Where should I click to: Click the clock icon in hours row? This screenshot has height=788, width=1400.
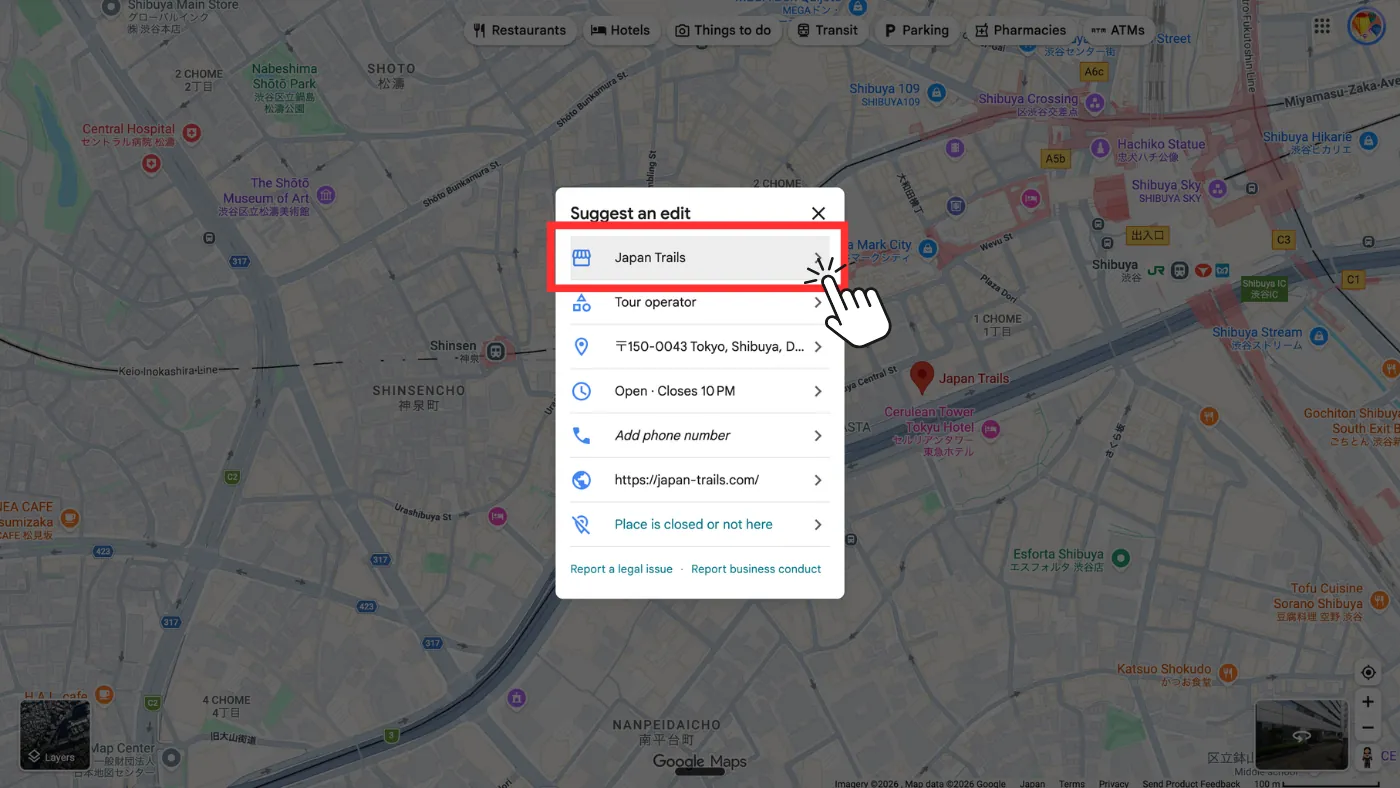click(581, 391)
